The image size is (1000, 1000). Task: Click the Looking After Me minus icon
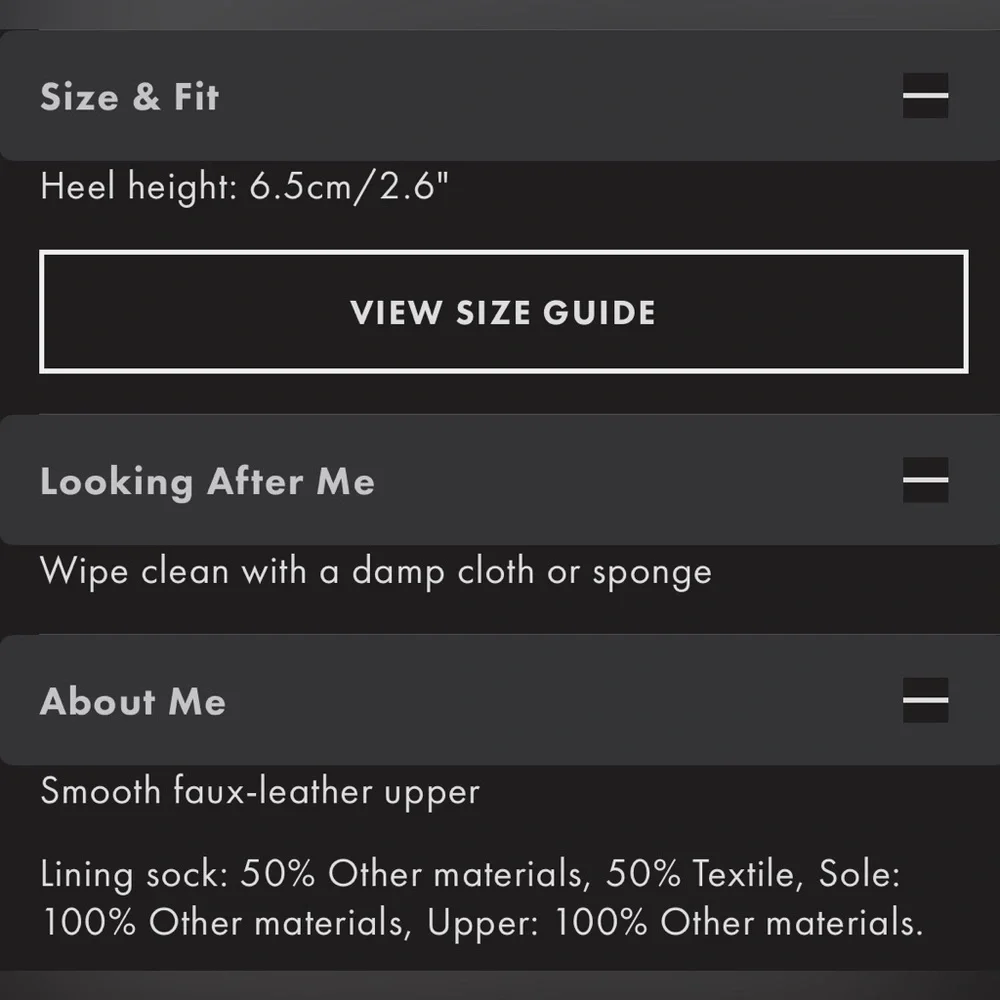925,481
